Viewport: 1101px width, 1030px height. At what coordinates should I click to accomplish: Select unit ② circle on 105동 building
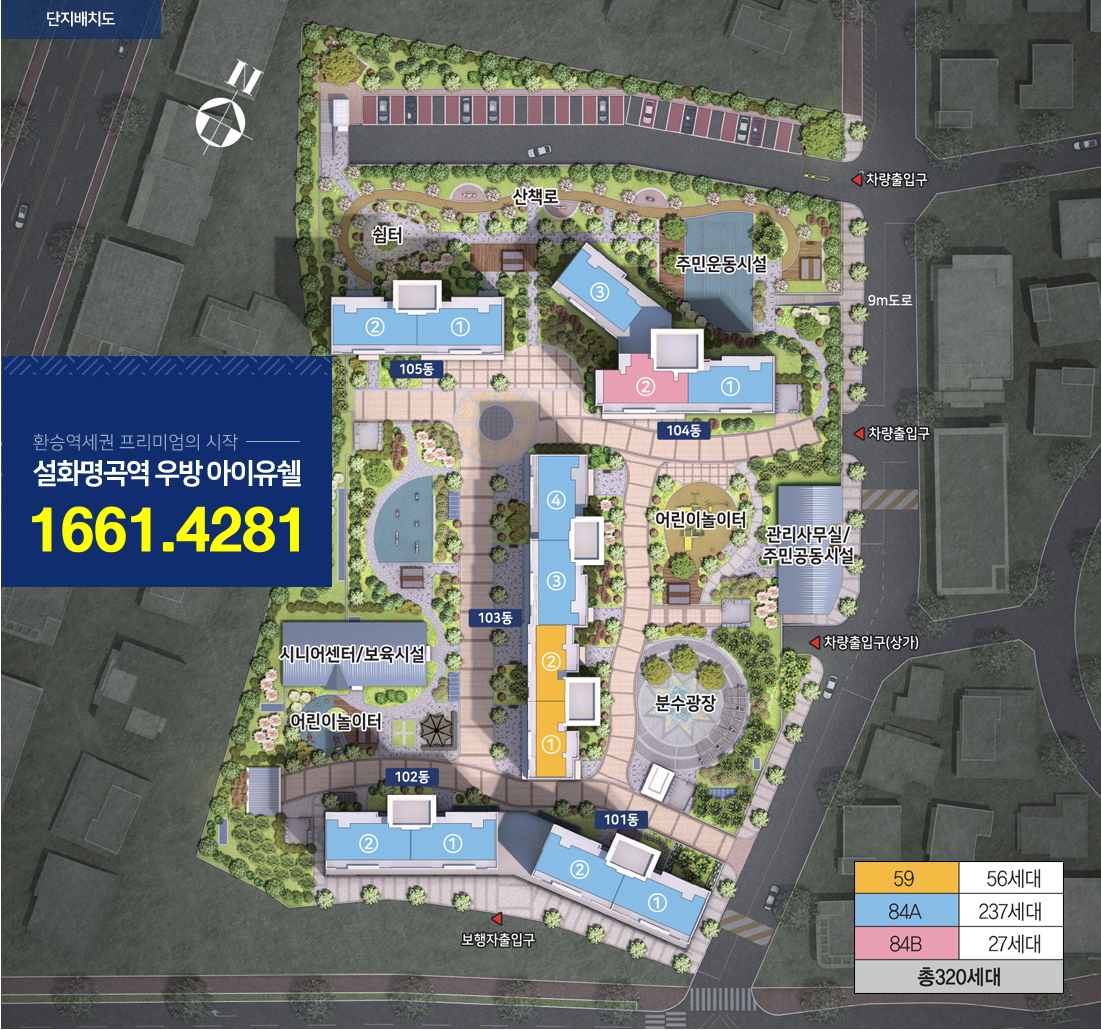click(x=375, y=326)
